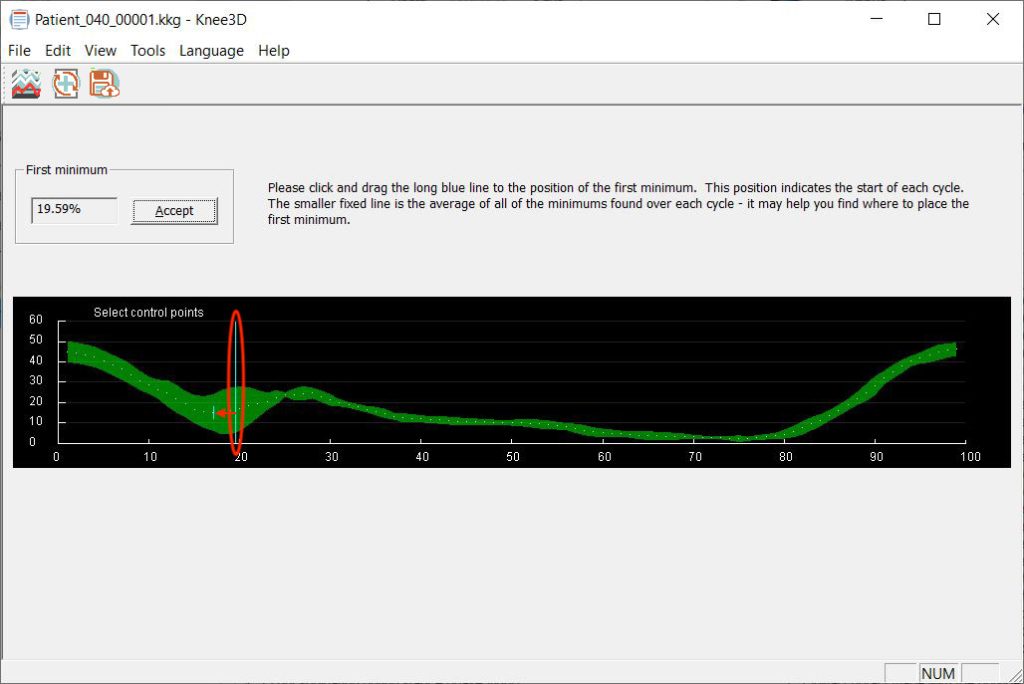Close the Knee3D window
The height and width of the screenshot is (684, 1024).
(x=993, y=19)
